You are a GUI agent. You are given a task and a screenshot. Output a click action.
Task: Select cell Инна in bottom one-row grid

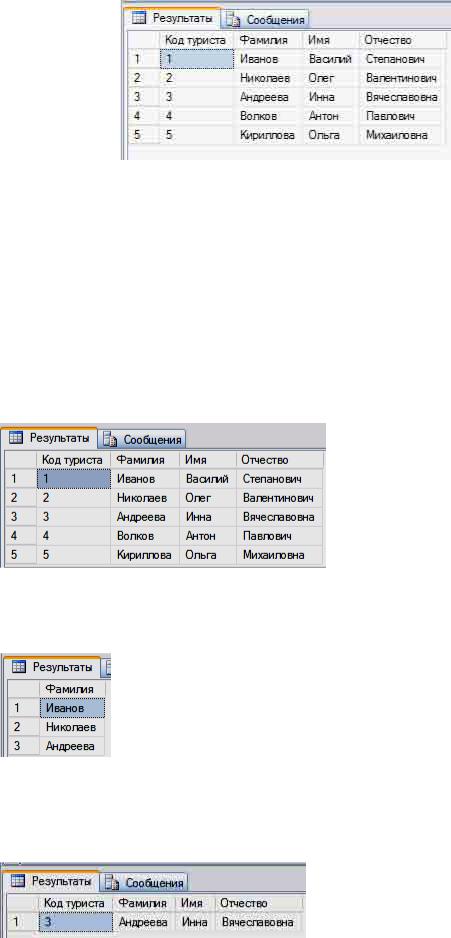click(x=196, y=922)
